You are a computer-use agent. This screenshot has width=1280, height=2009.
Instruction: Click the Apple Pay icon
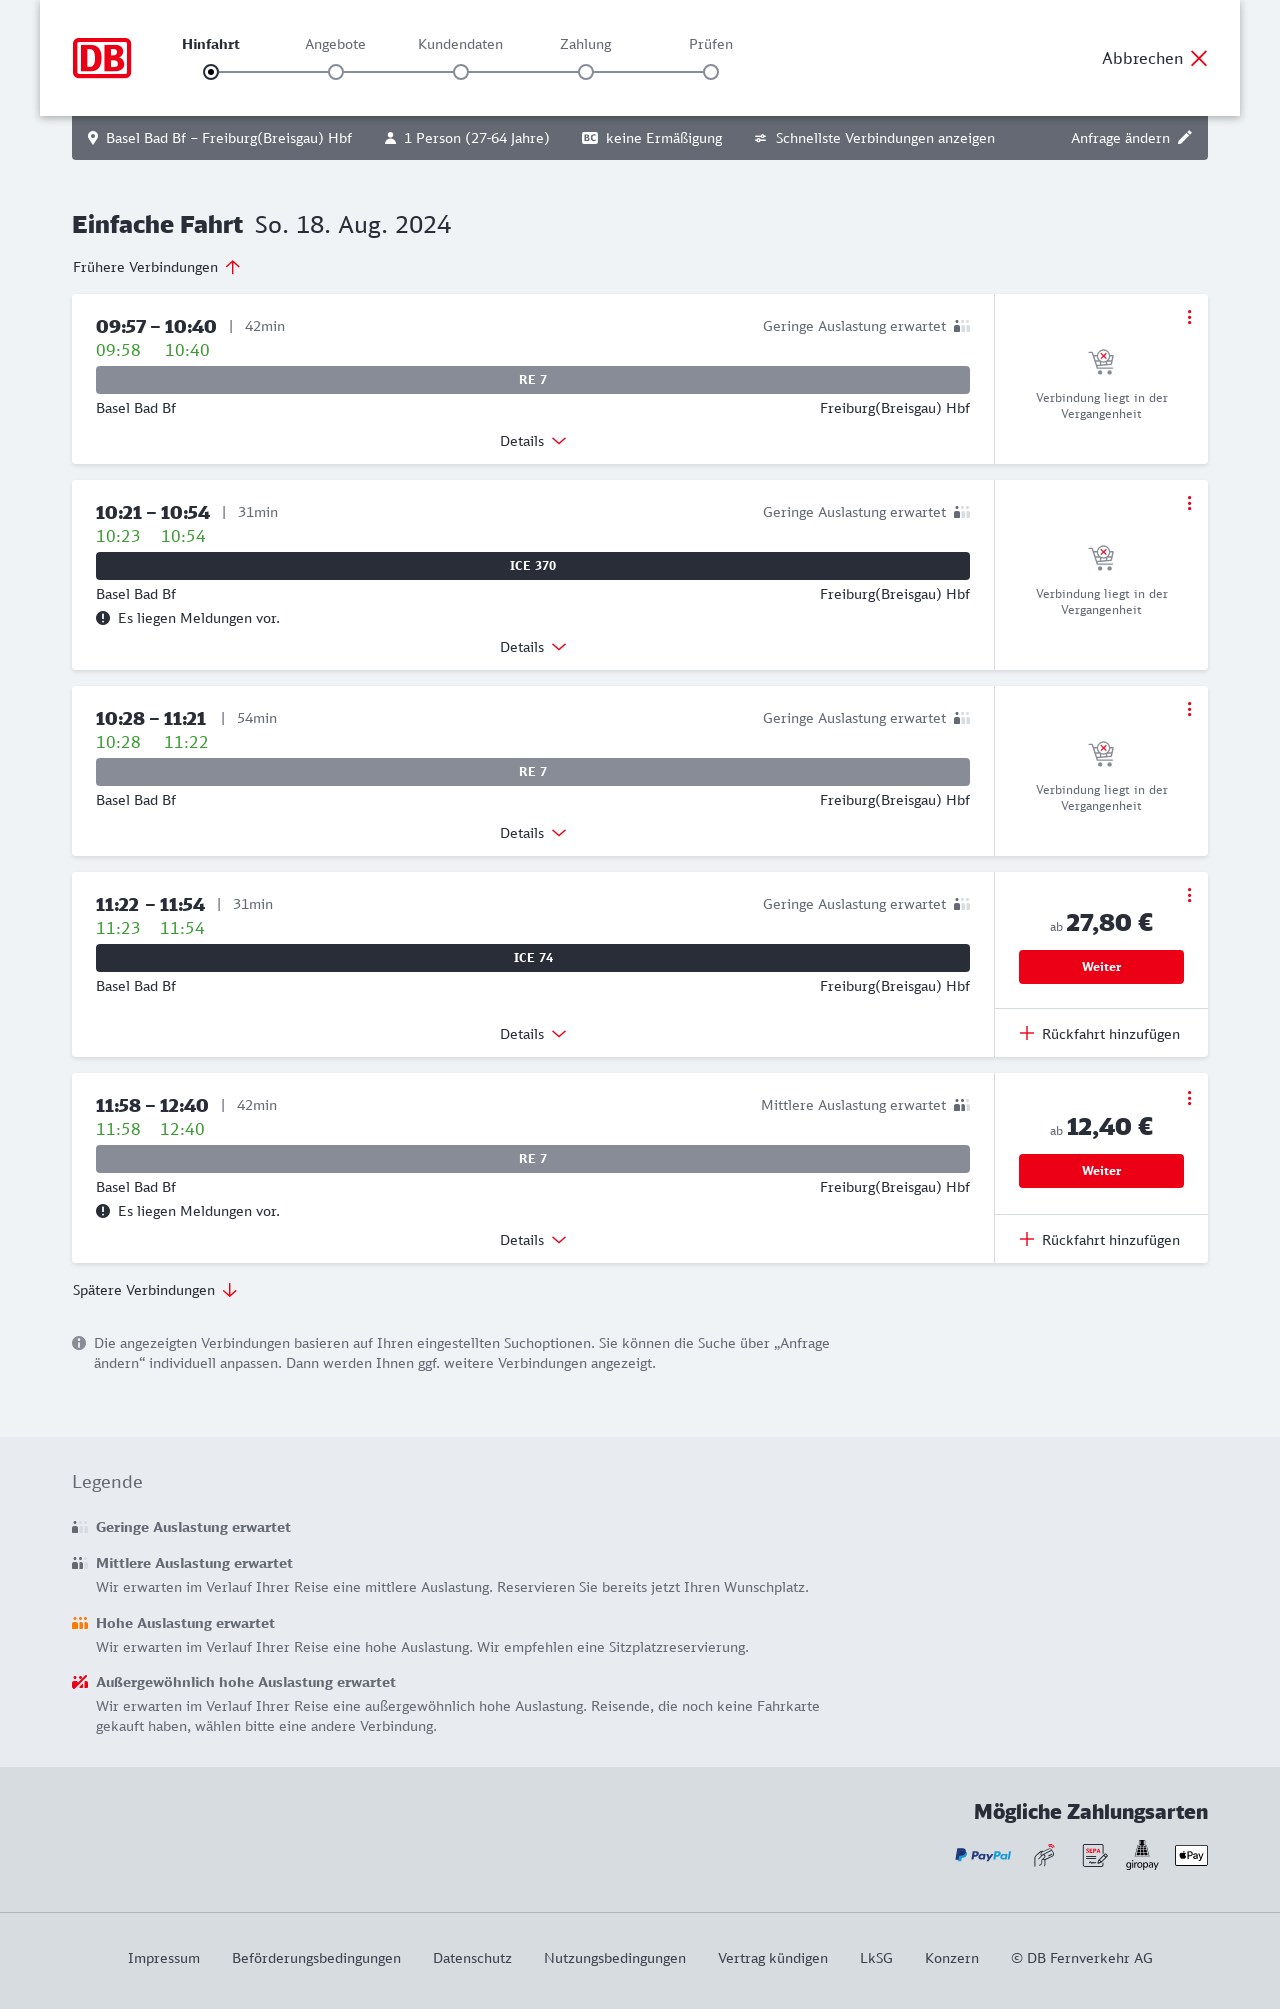[1191, 1855]
